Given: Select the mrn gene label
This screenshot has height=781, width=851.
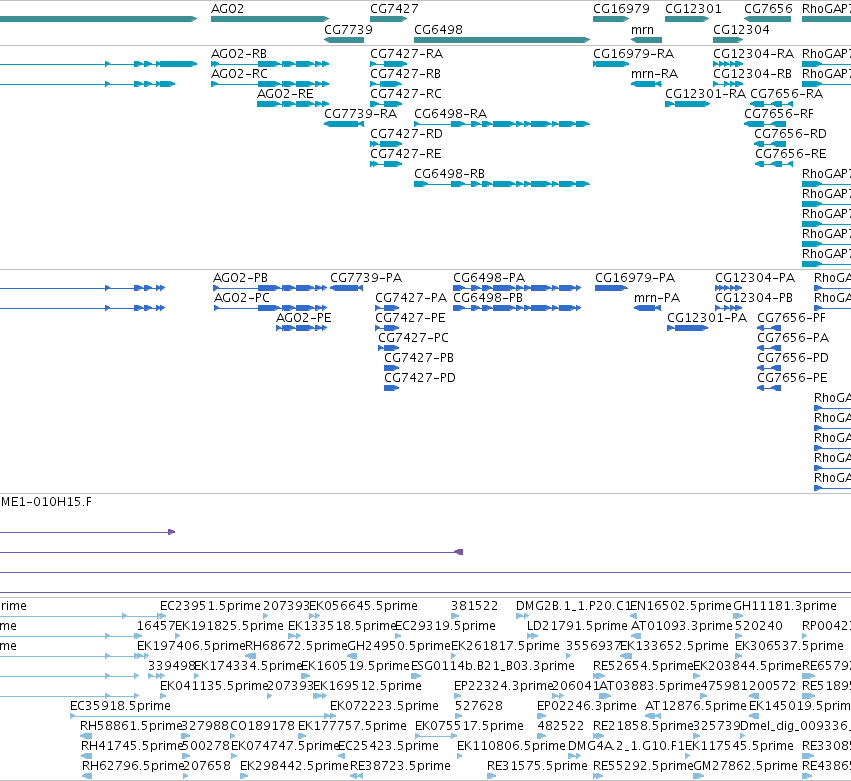Looking at the screenshot, I should click(643, 29).
